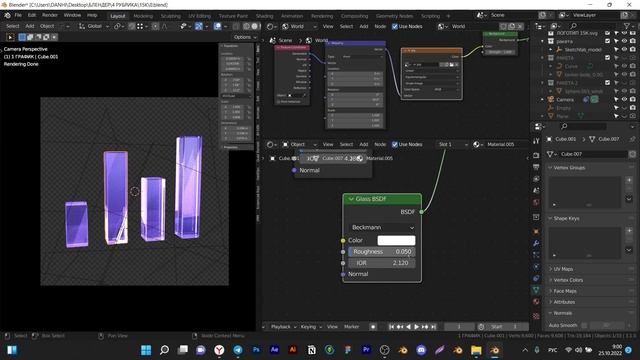The width and height of the screenshot is (640, 360).
Task: Open the Global transform orientation dropdown
Action: point(94,26)
